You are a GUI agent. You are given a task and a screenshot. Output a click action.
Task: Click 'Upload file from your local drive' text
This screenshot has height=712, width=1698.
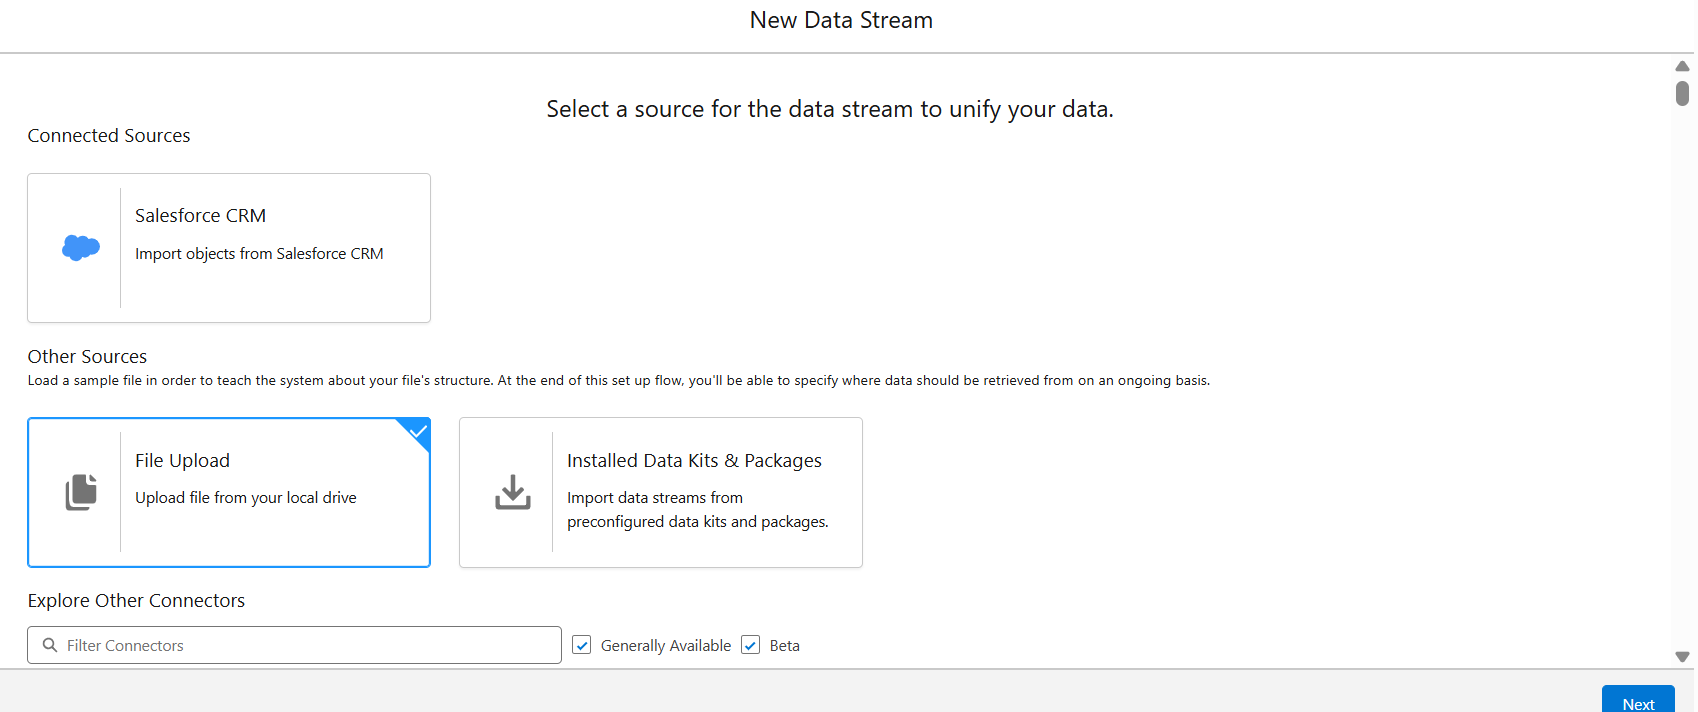click(246, 498)
